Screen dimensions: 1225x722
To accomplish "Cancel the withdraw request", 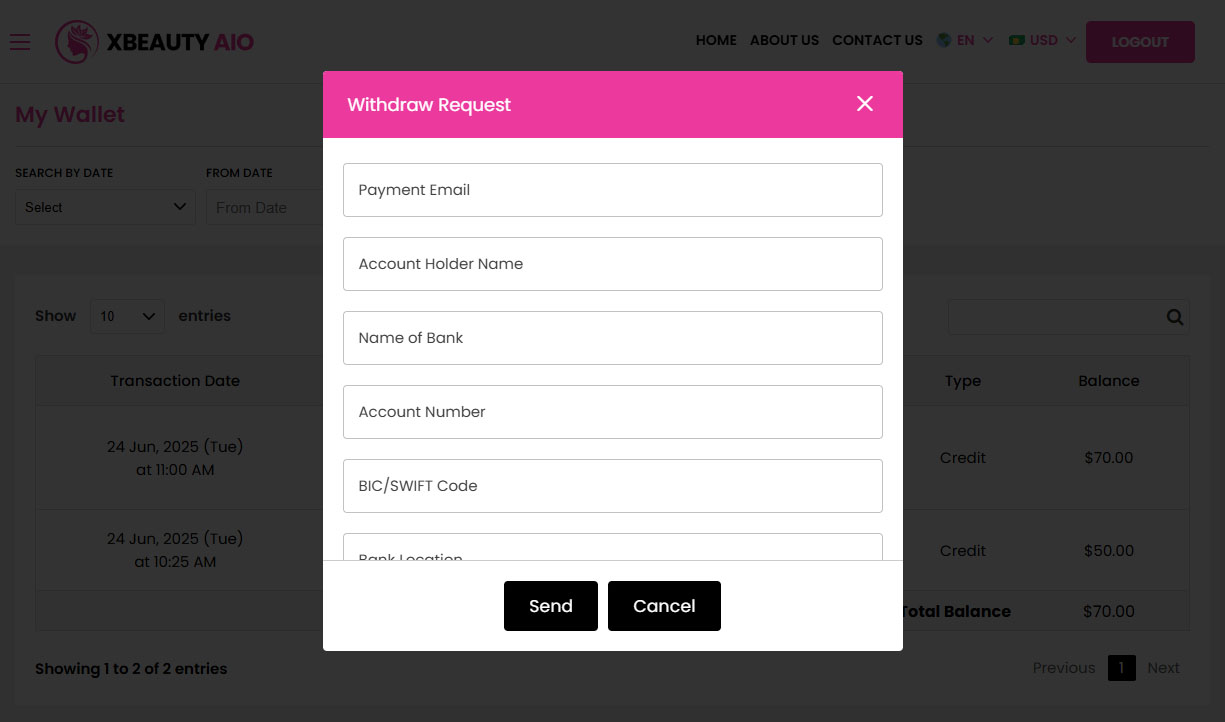I will (x=664, y=605).
